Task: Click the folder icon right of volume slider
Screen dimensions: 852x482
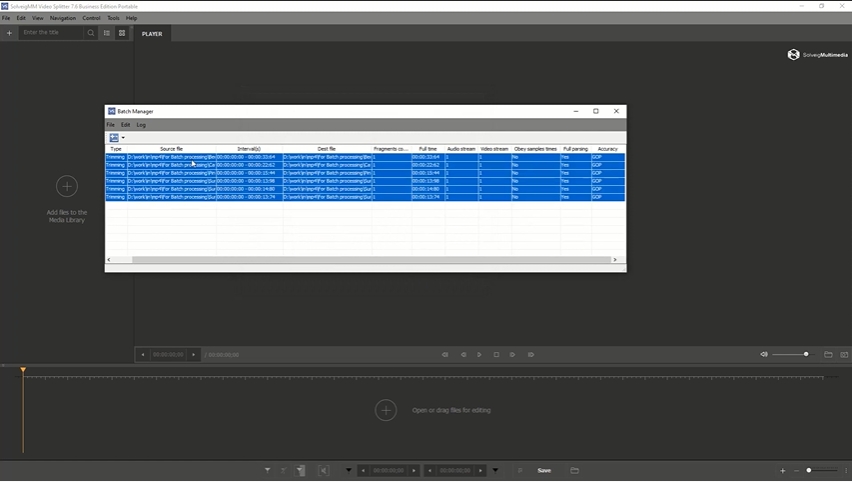Action: pyautogui.click(x=828, y=354)
